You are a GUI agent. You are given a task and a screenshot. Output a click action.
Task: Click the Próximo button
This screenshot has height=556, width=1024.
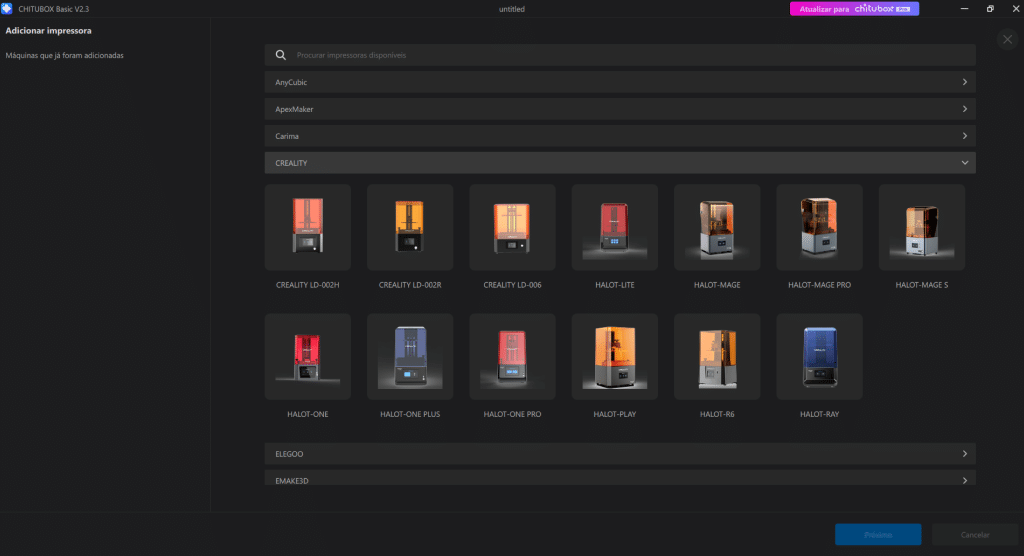pos(878,534)
